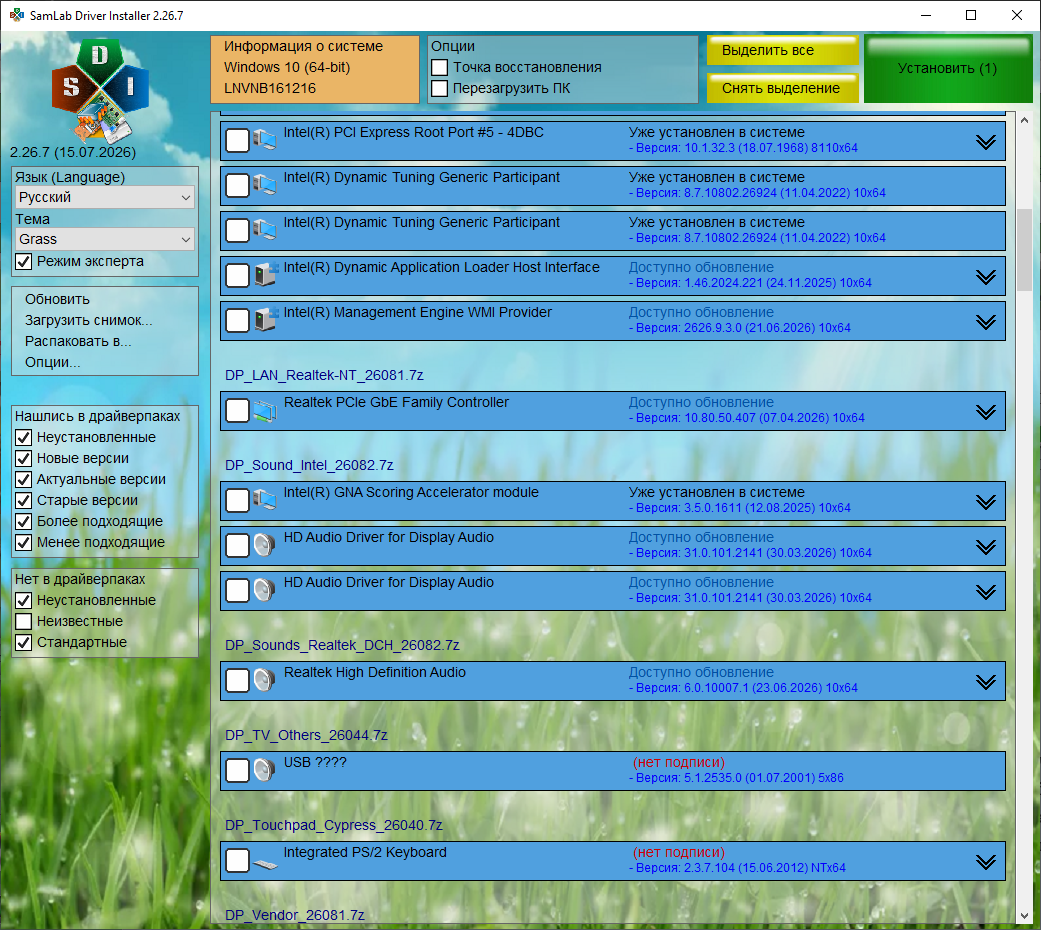Click driverpack header DP_Sounds_Realtek_DCH_26082.7z
The height and width of the screenshot is (930, 1041).
coord(342,645)
